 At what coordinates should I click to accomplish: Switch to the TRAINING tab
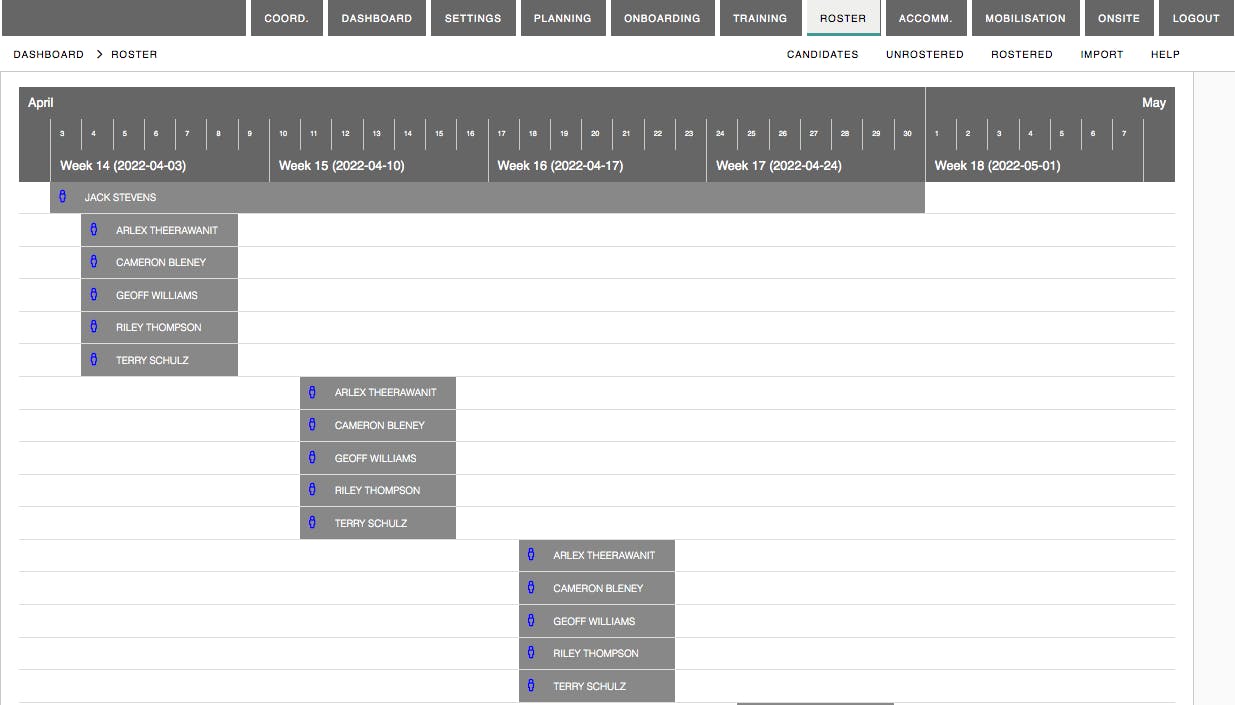tap(760, 18)
